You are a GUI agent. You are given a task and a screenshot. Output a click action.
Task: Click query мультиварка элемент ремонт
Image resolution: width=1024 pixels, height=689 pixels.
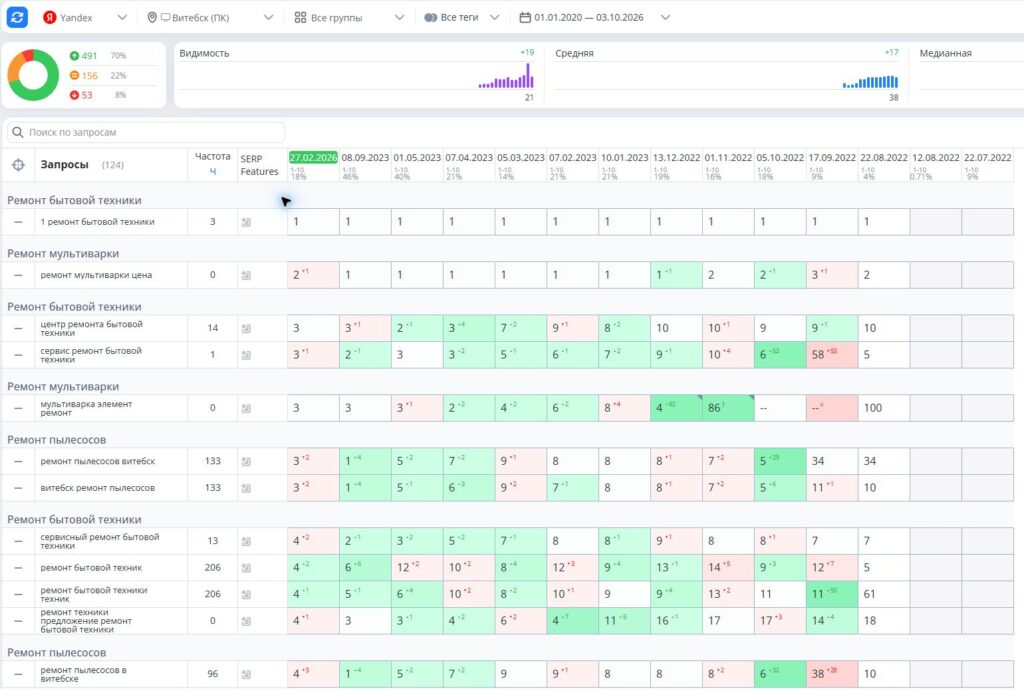coord(86,408)
